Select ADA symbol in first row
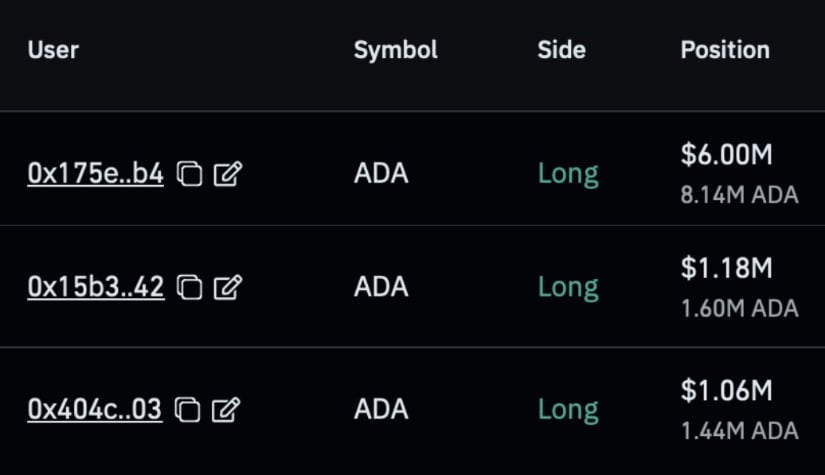 (x=381, y=173)
